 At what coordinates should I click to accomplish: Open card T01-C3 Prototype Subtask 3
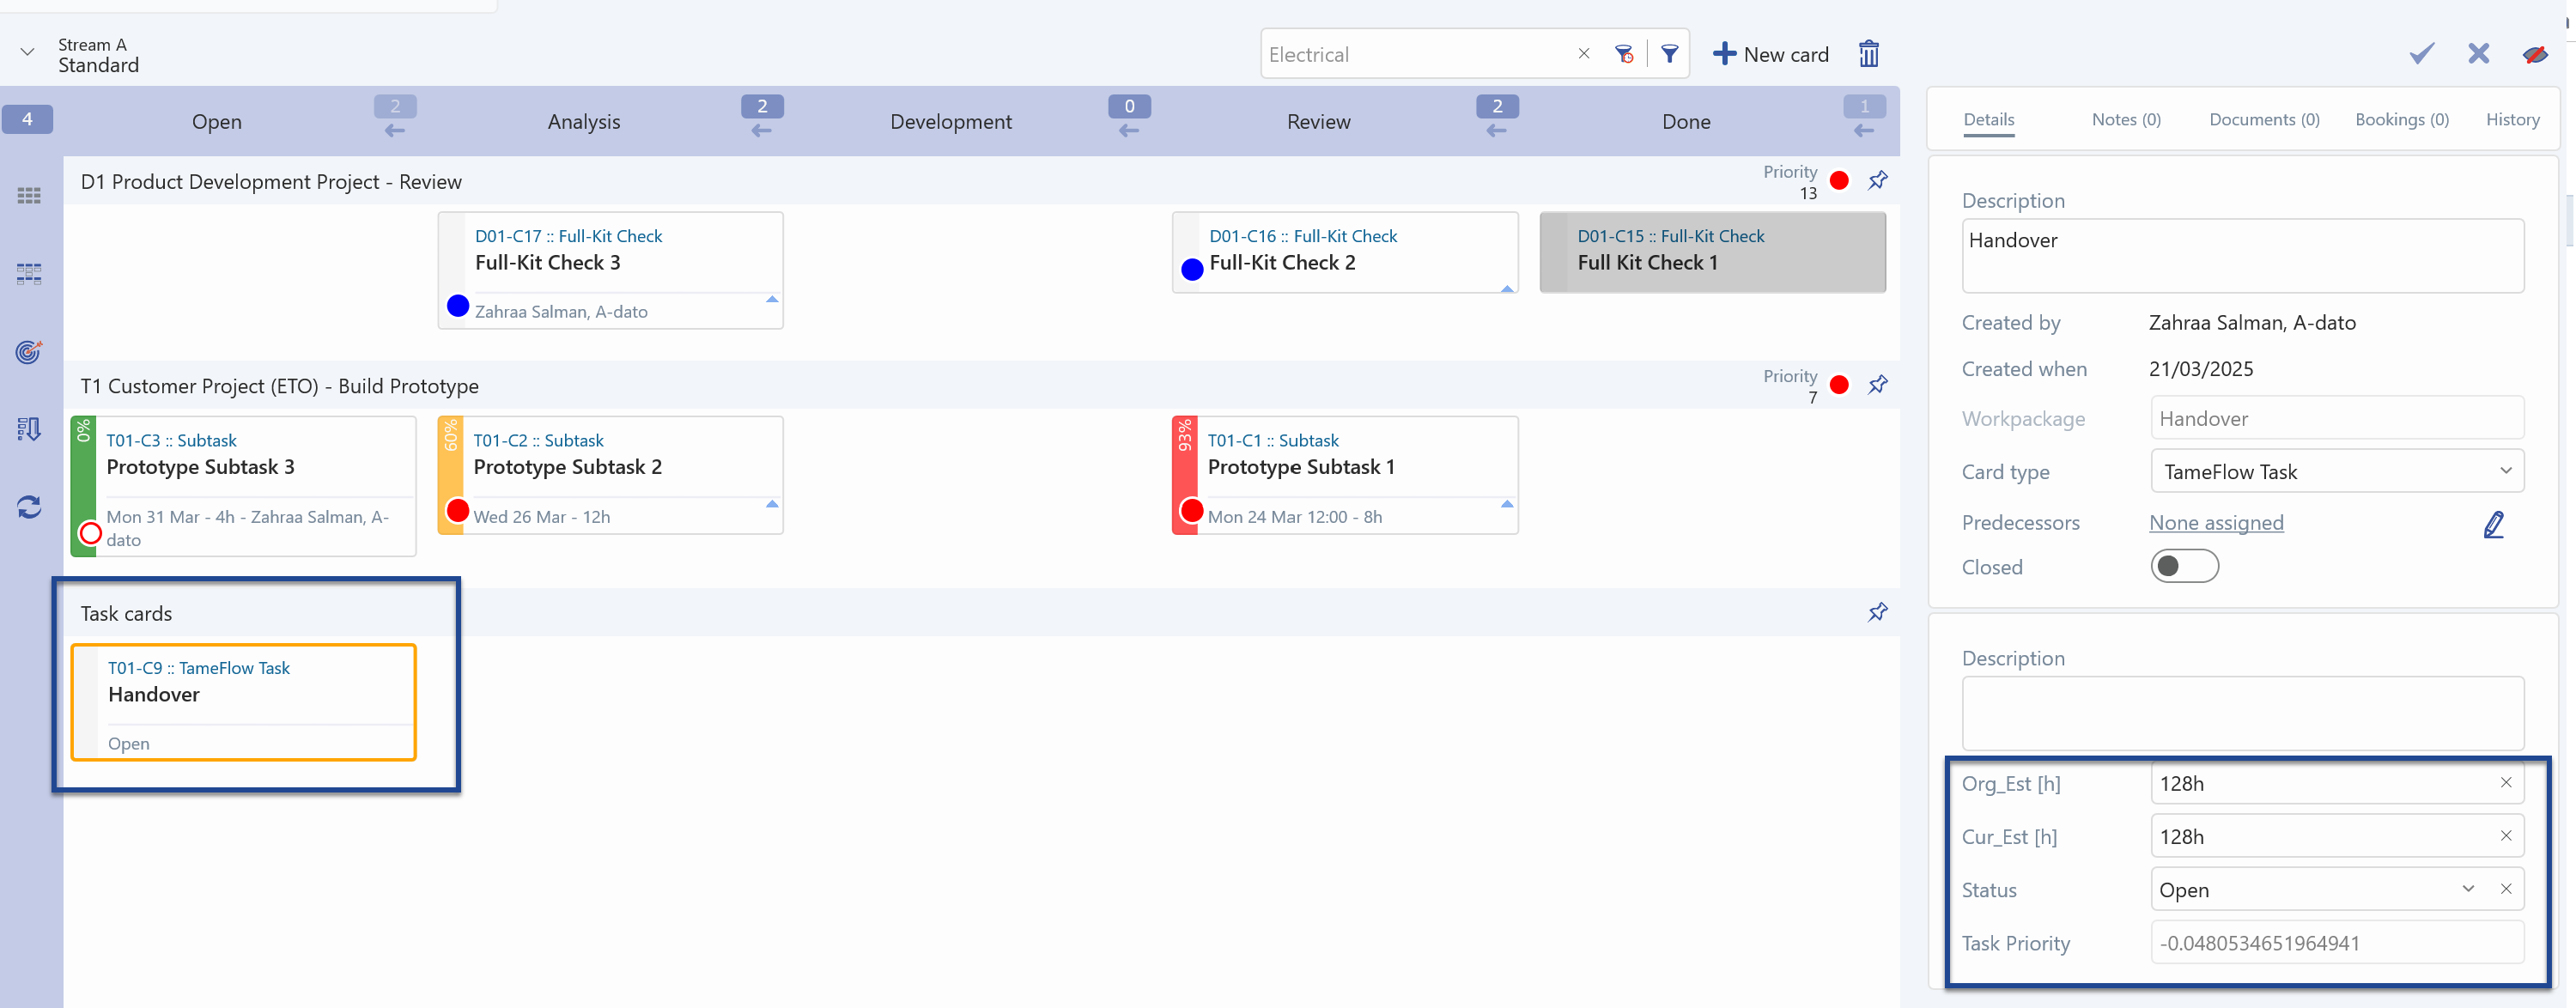tap(243, 486)
